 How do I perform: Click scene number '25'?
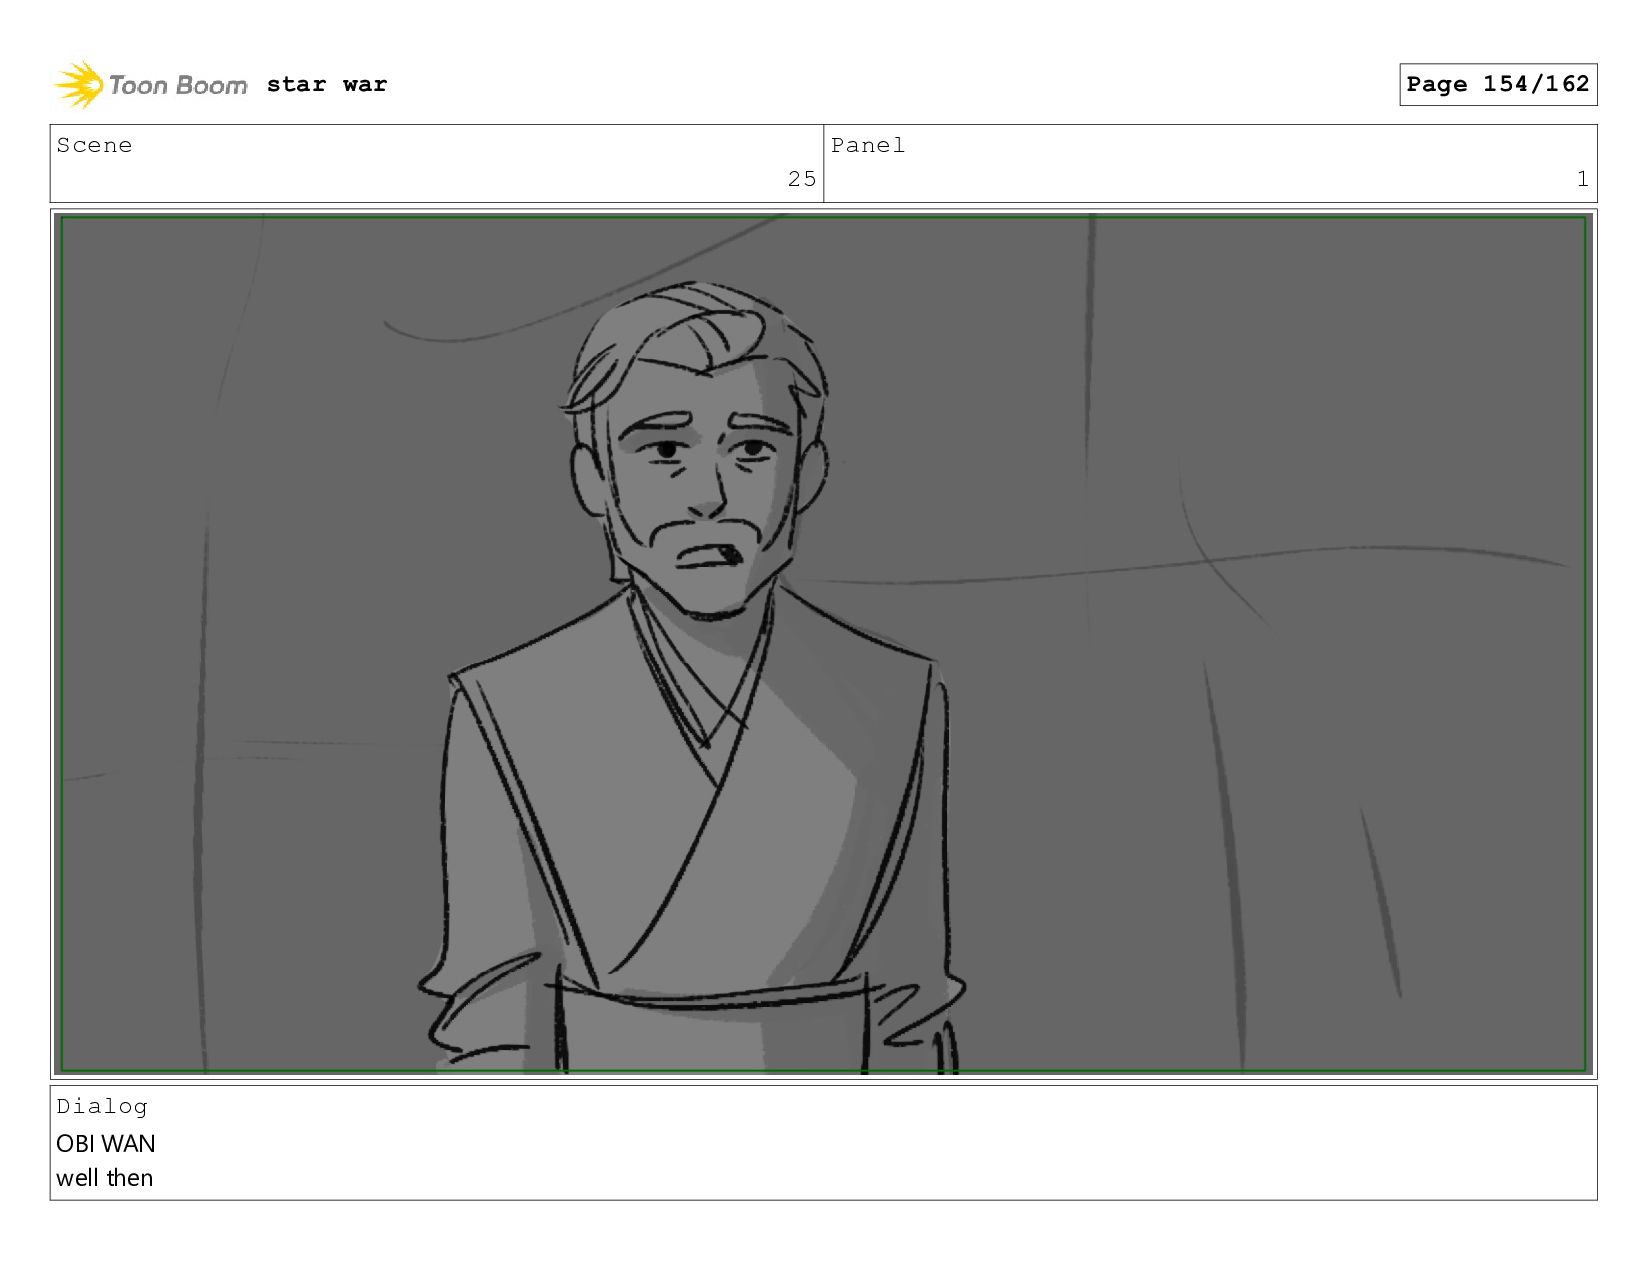point(802,179)
